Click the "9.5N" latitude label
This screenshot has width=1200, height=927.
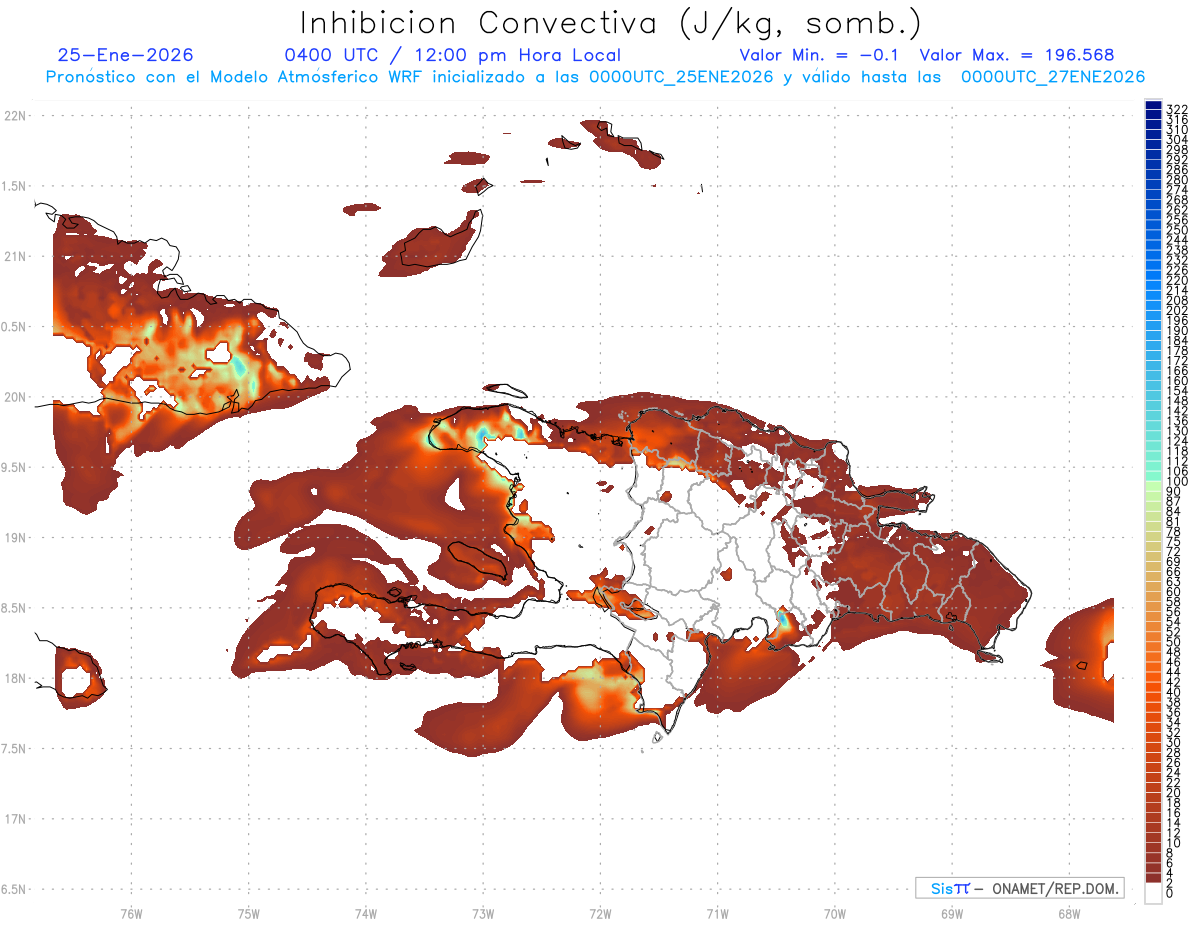pyautogui.click(x=14, y=467)
